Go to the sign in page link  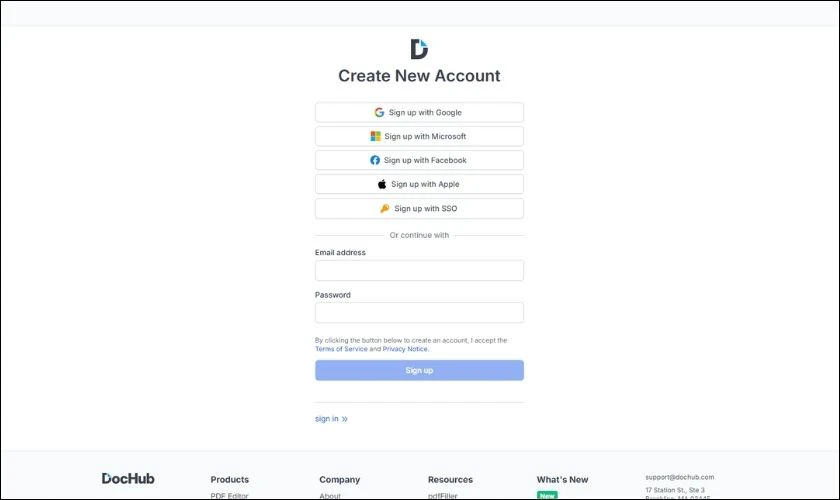pyautogui.click(x=327, y=419)
